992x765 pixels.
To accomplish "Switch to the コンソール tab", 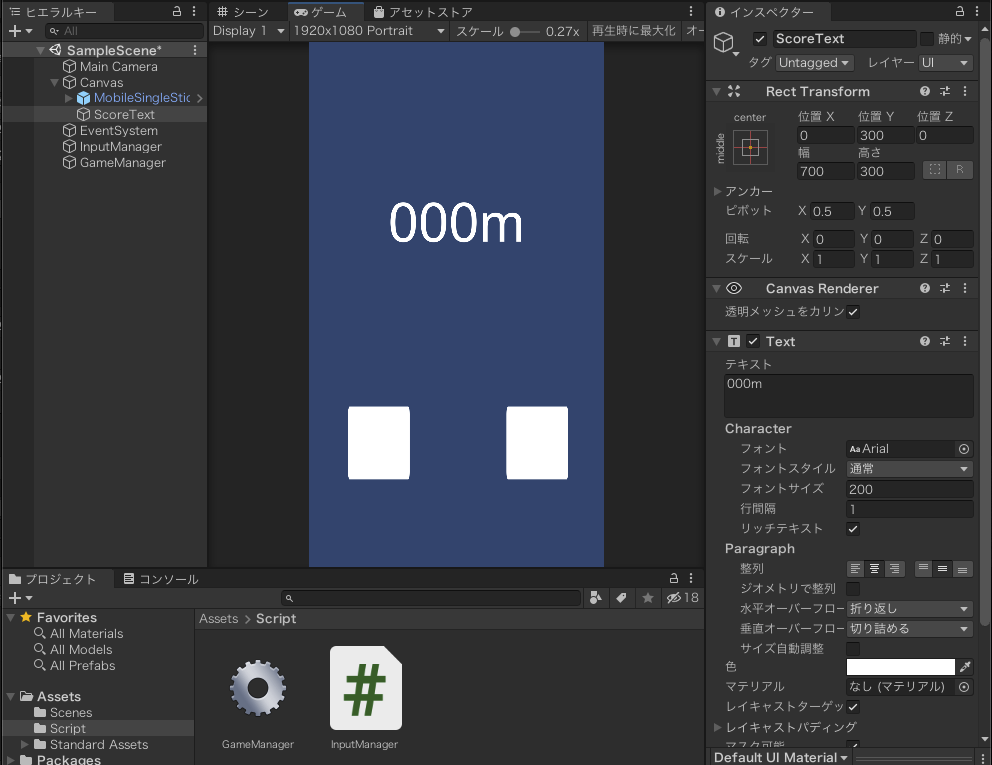I will click(x=160, y=579).
